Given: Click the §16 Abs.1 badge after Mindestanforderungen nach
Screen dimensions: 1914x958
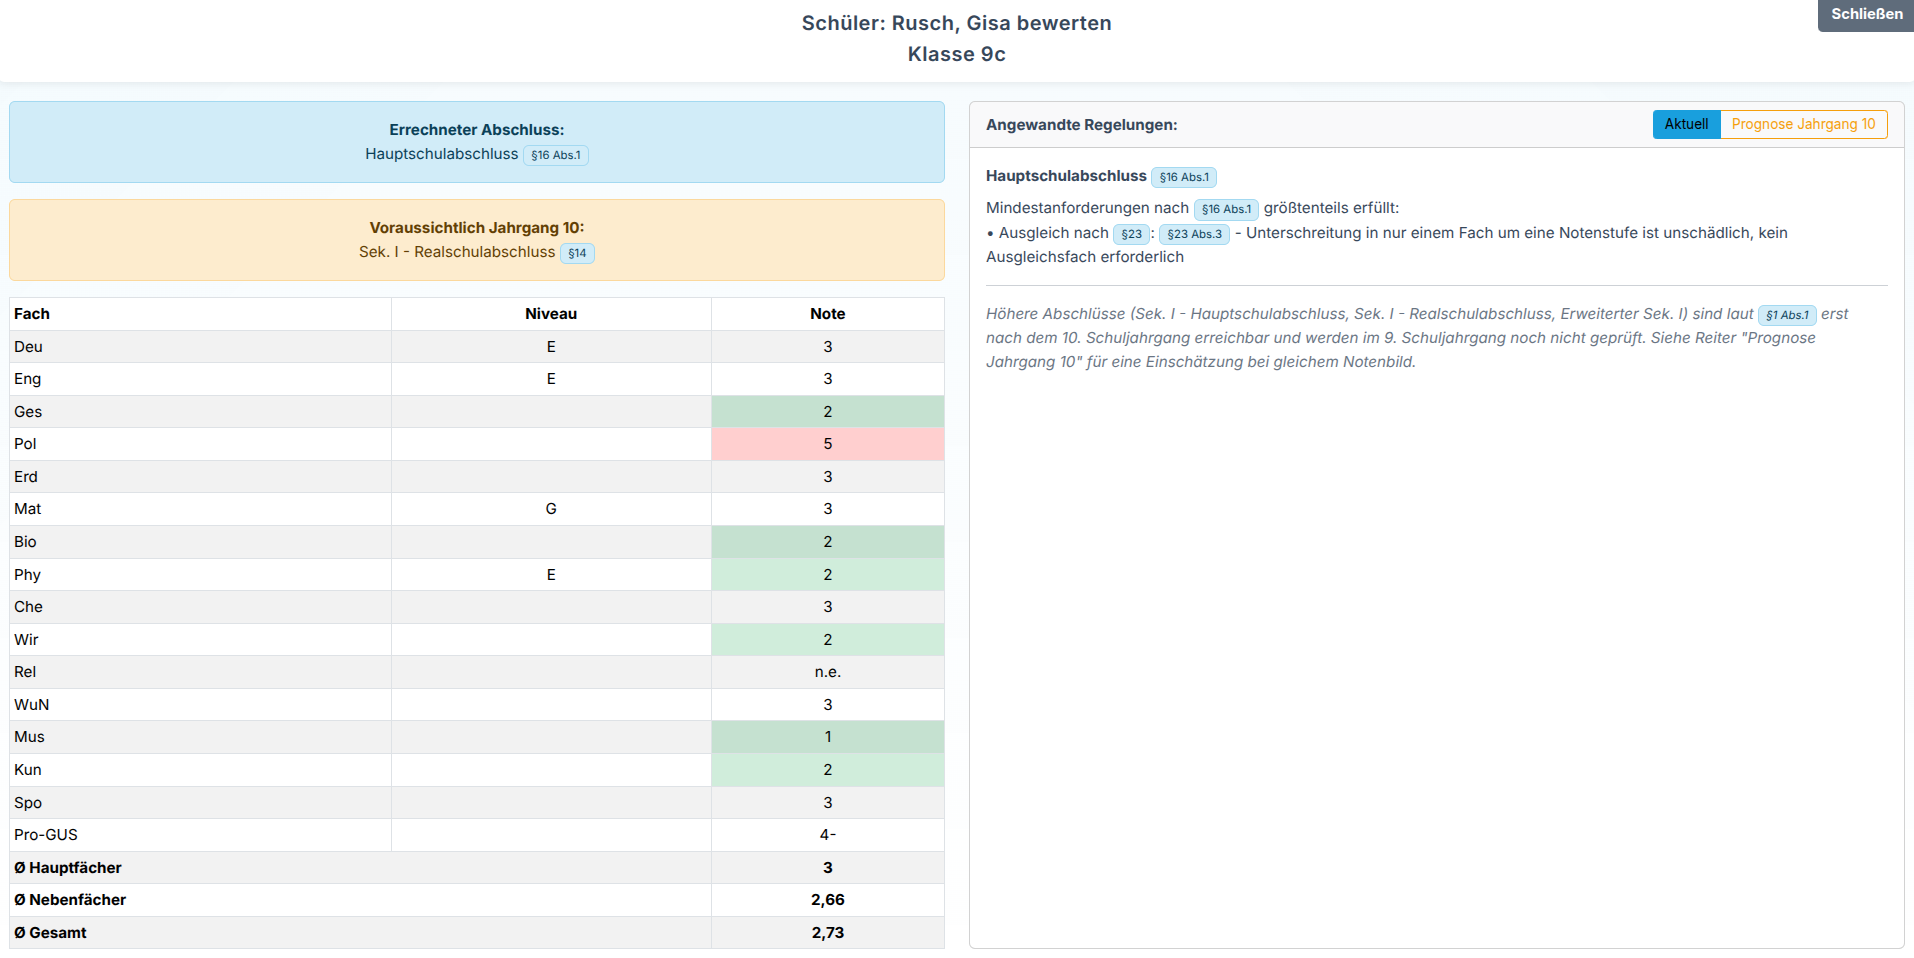Looking at the screenshot, I should (1226, 209).
